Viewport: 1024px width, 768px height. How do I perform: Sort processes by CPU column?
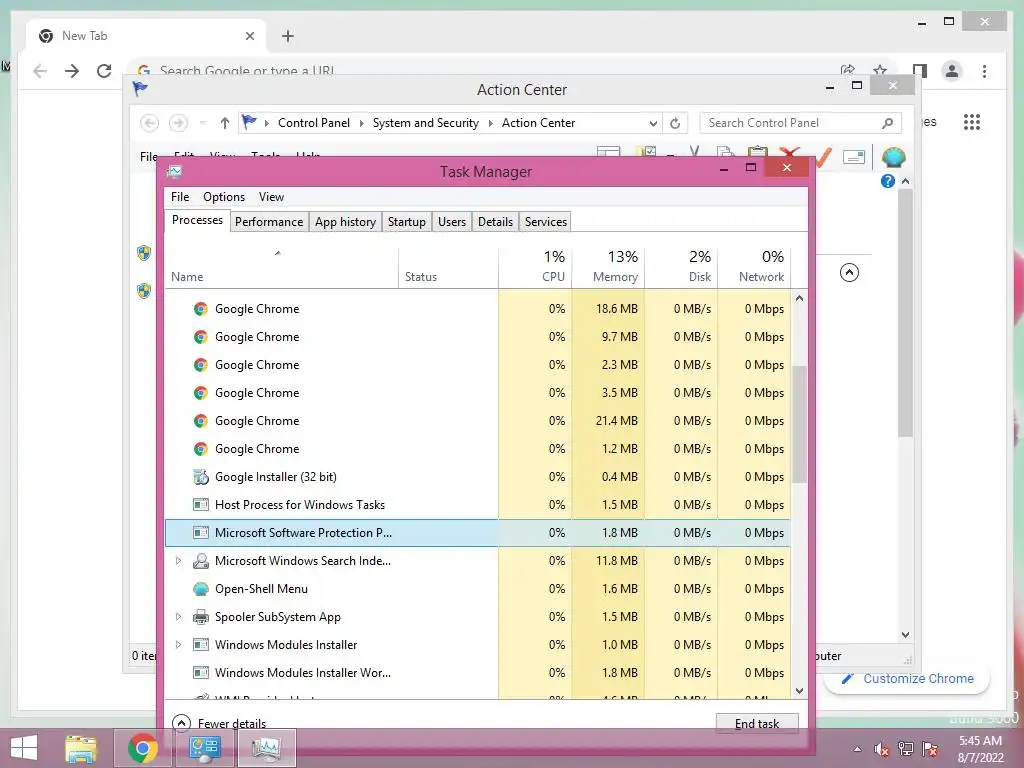(535, 267)
